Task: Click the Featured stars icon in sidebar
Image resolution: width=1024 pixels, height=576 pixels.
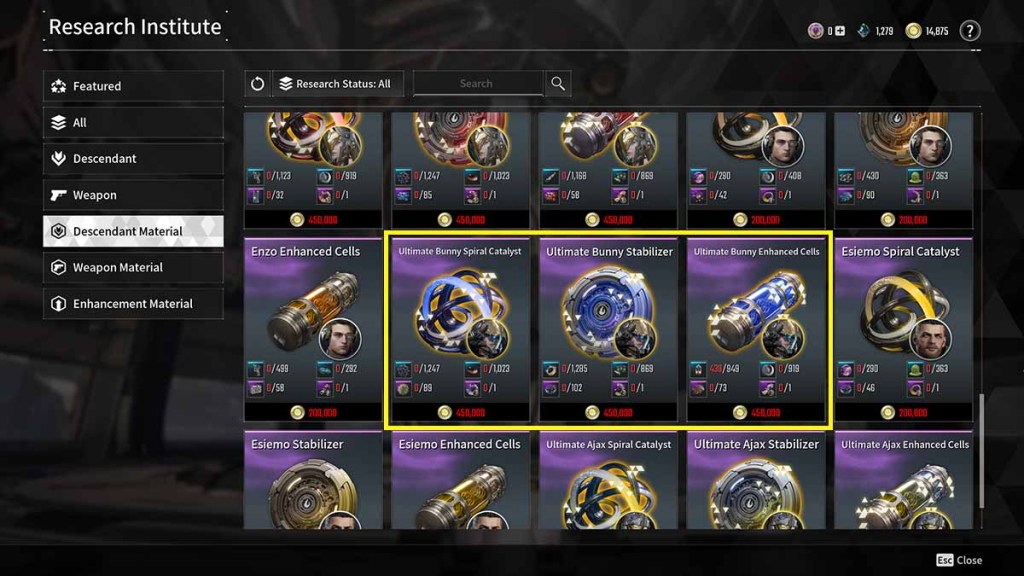Action: tap(59, 86)
